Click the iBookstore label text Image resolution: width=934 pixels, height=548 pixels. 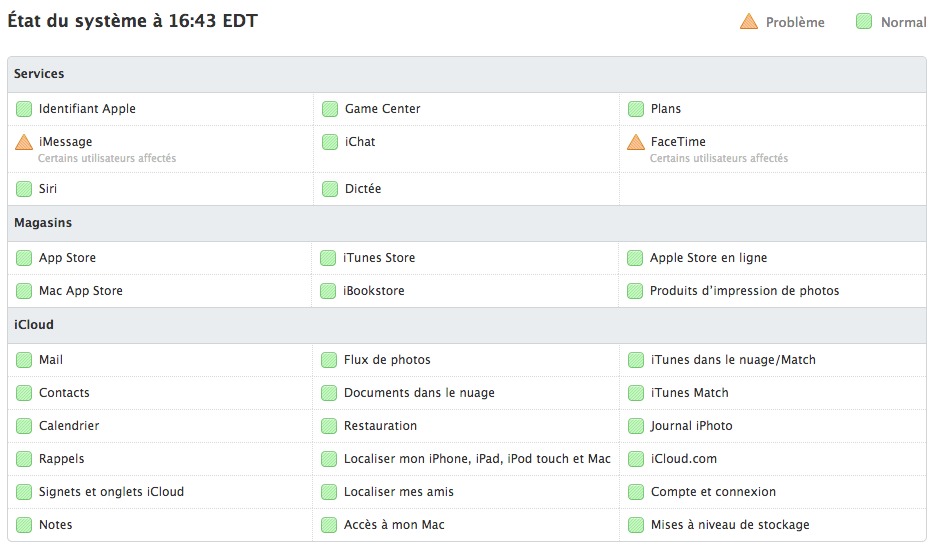click(x=373, y=291)
